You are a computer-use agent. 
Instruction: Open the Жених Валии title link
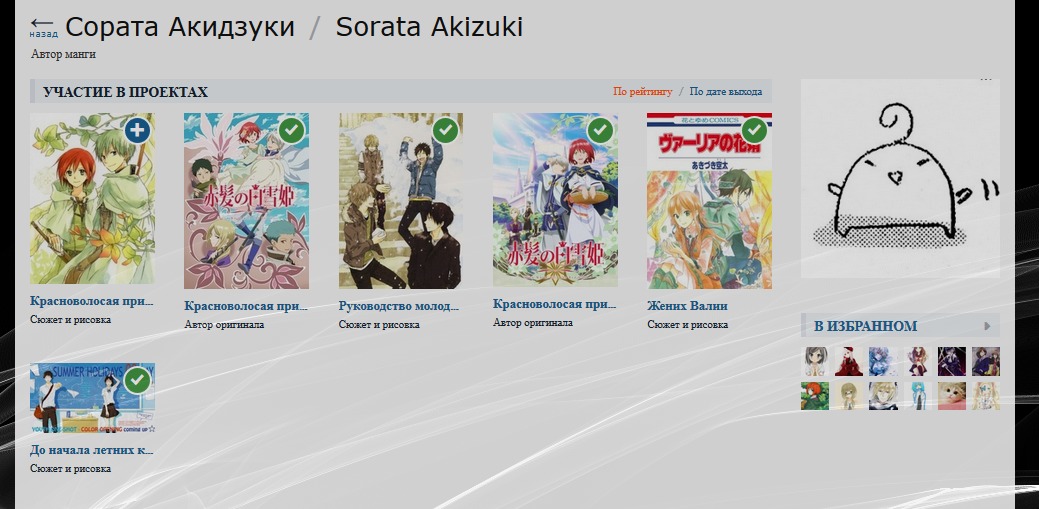(687, 306)
